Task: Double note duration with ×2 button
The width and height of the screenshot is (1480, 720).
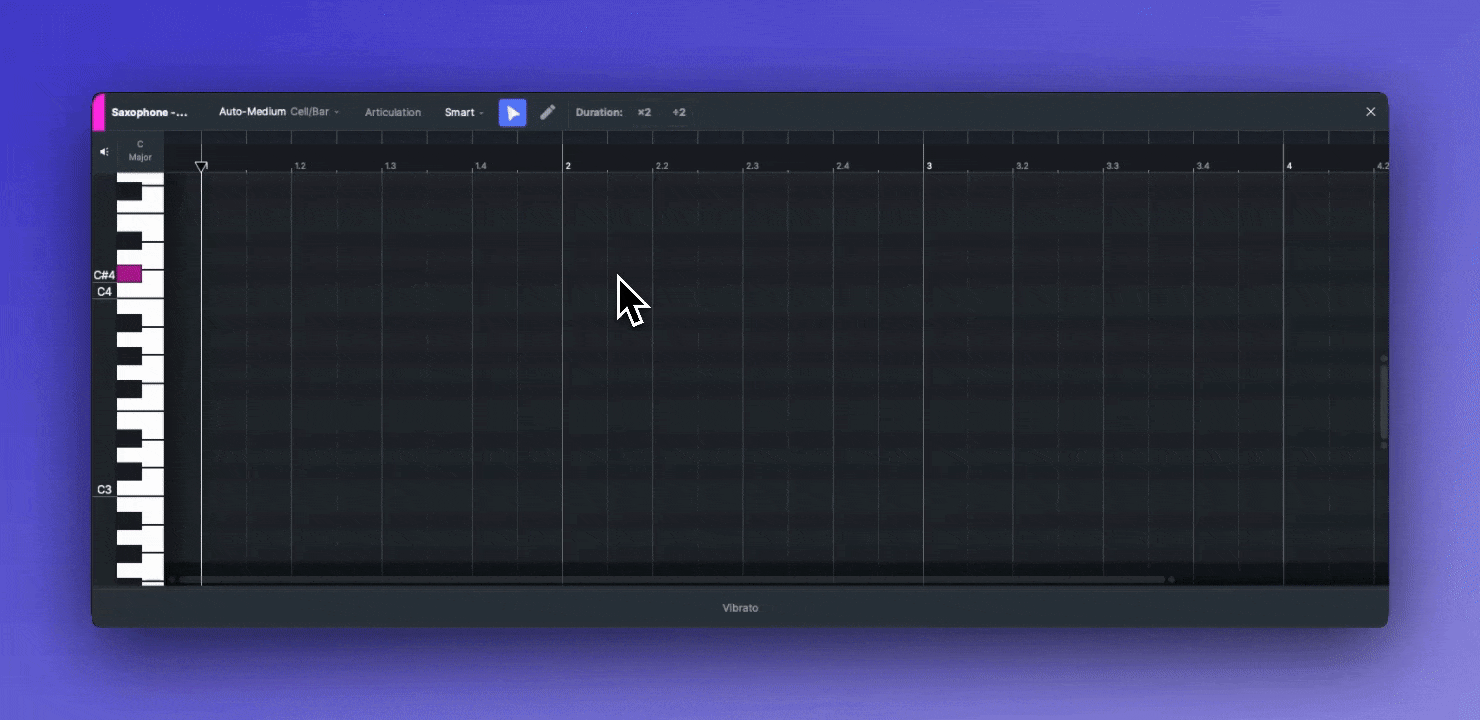Action: click(644, 113)
